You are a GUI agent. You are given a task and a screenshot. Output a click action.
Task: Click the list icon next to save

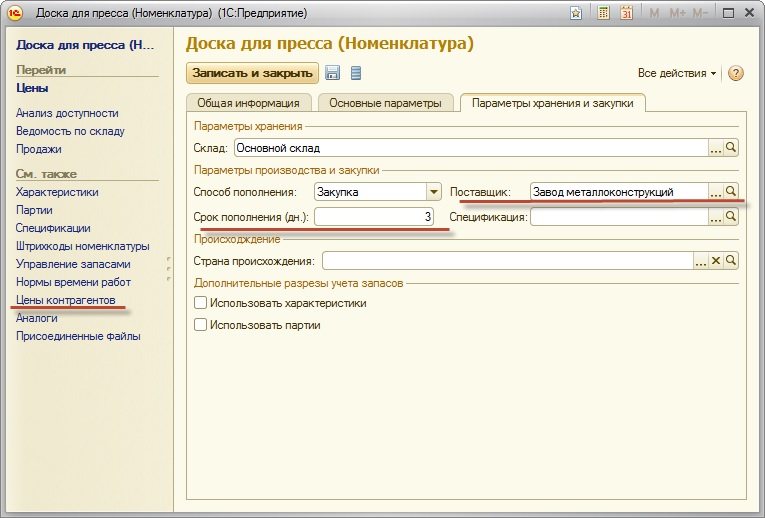point(356,73)
